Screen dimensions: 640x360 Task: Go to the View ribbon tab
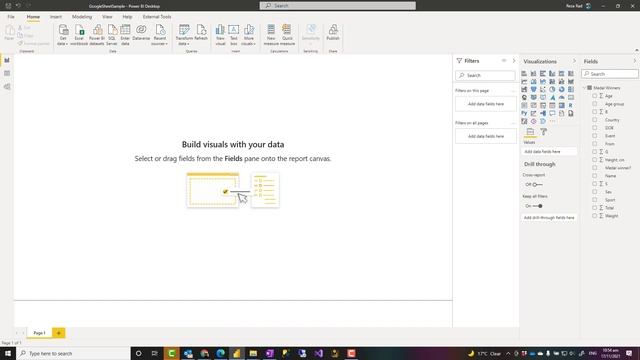tap(107, 17)
